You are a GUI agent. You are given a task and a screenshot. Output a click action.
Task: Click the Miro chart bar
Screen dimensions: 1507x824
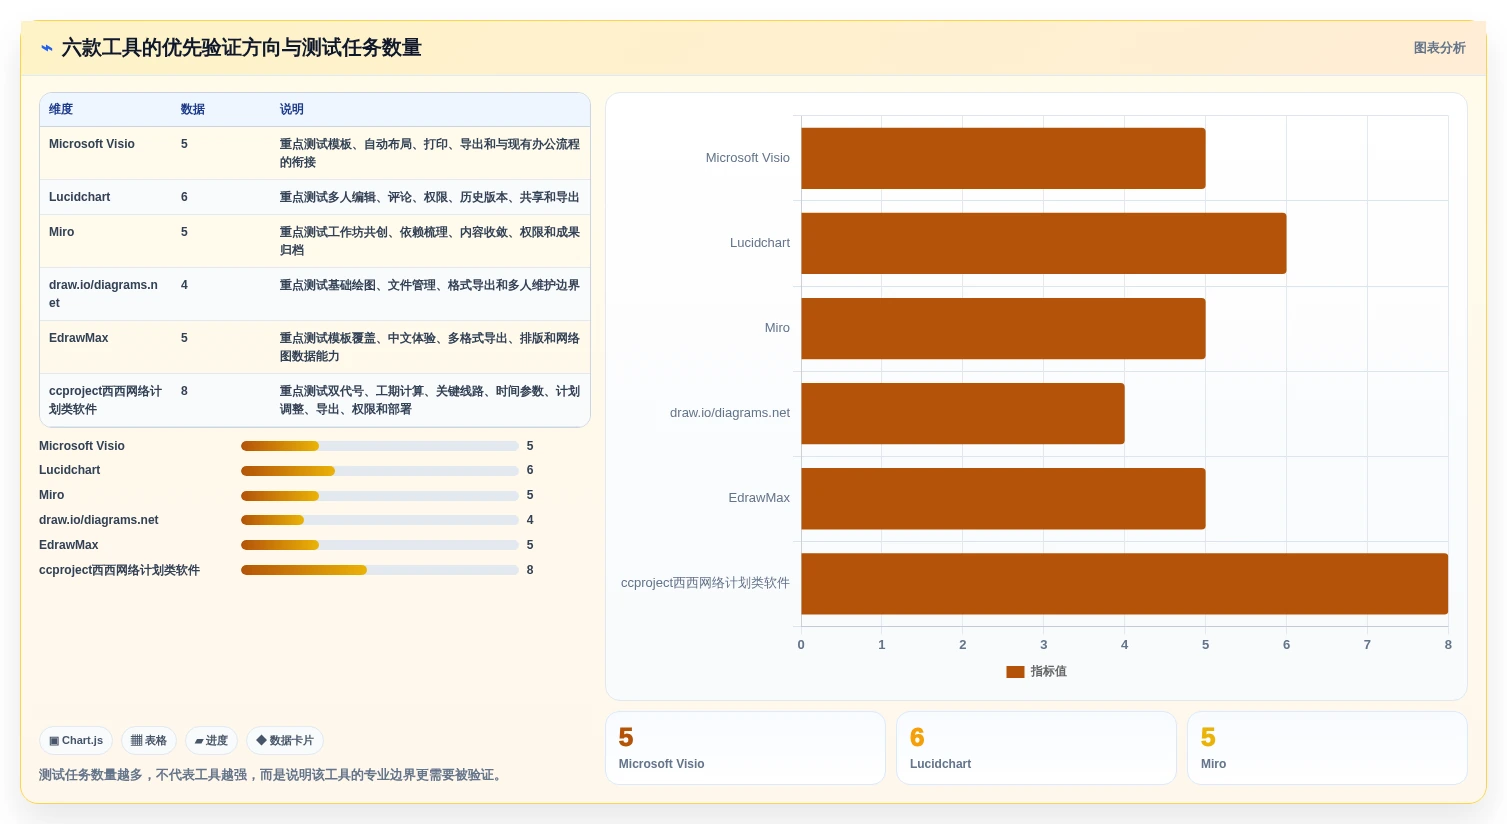click(1003, 328)
